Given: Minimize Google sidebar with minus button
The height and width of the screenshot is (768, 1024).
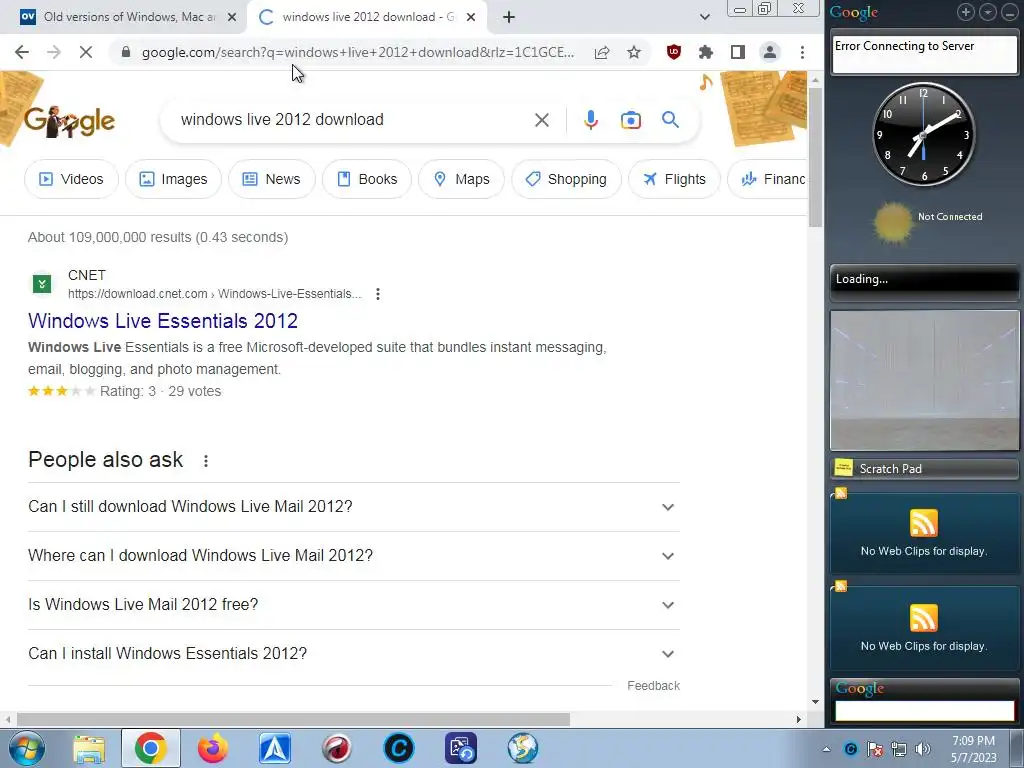Looking at the screenshot, I should point(1009,12).
